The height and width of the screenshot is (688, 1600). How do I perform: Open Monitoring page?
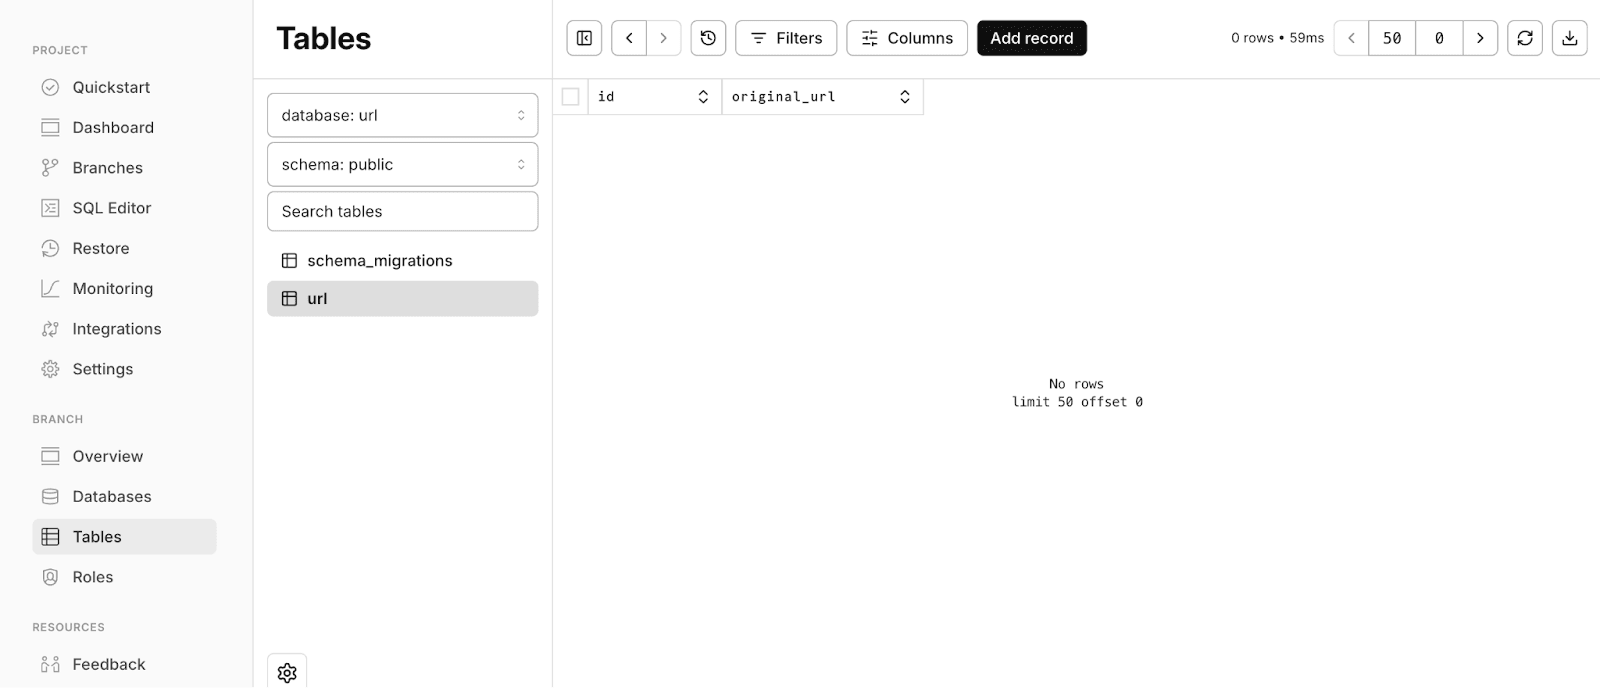point(112,288)
